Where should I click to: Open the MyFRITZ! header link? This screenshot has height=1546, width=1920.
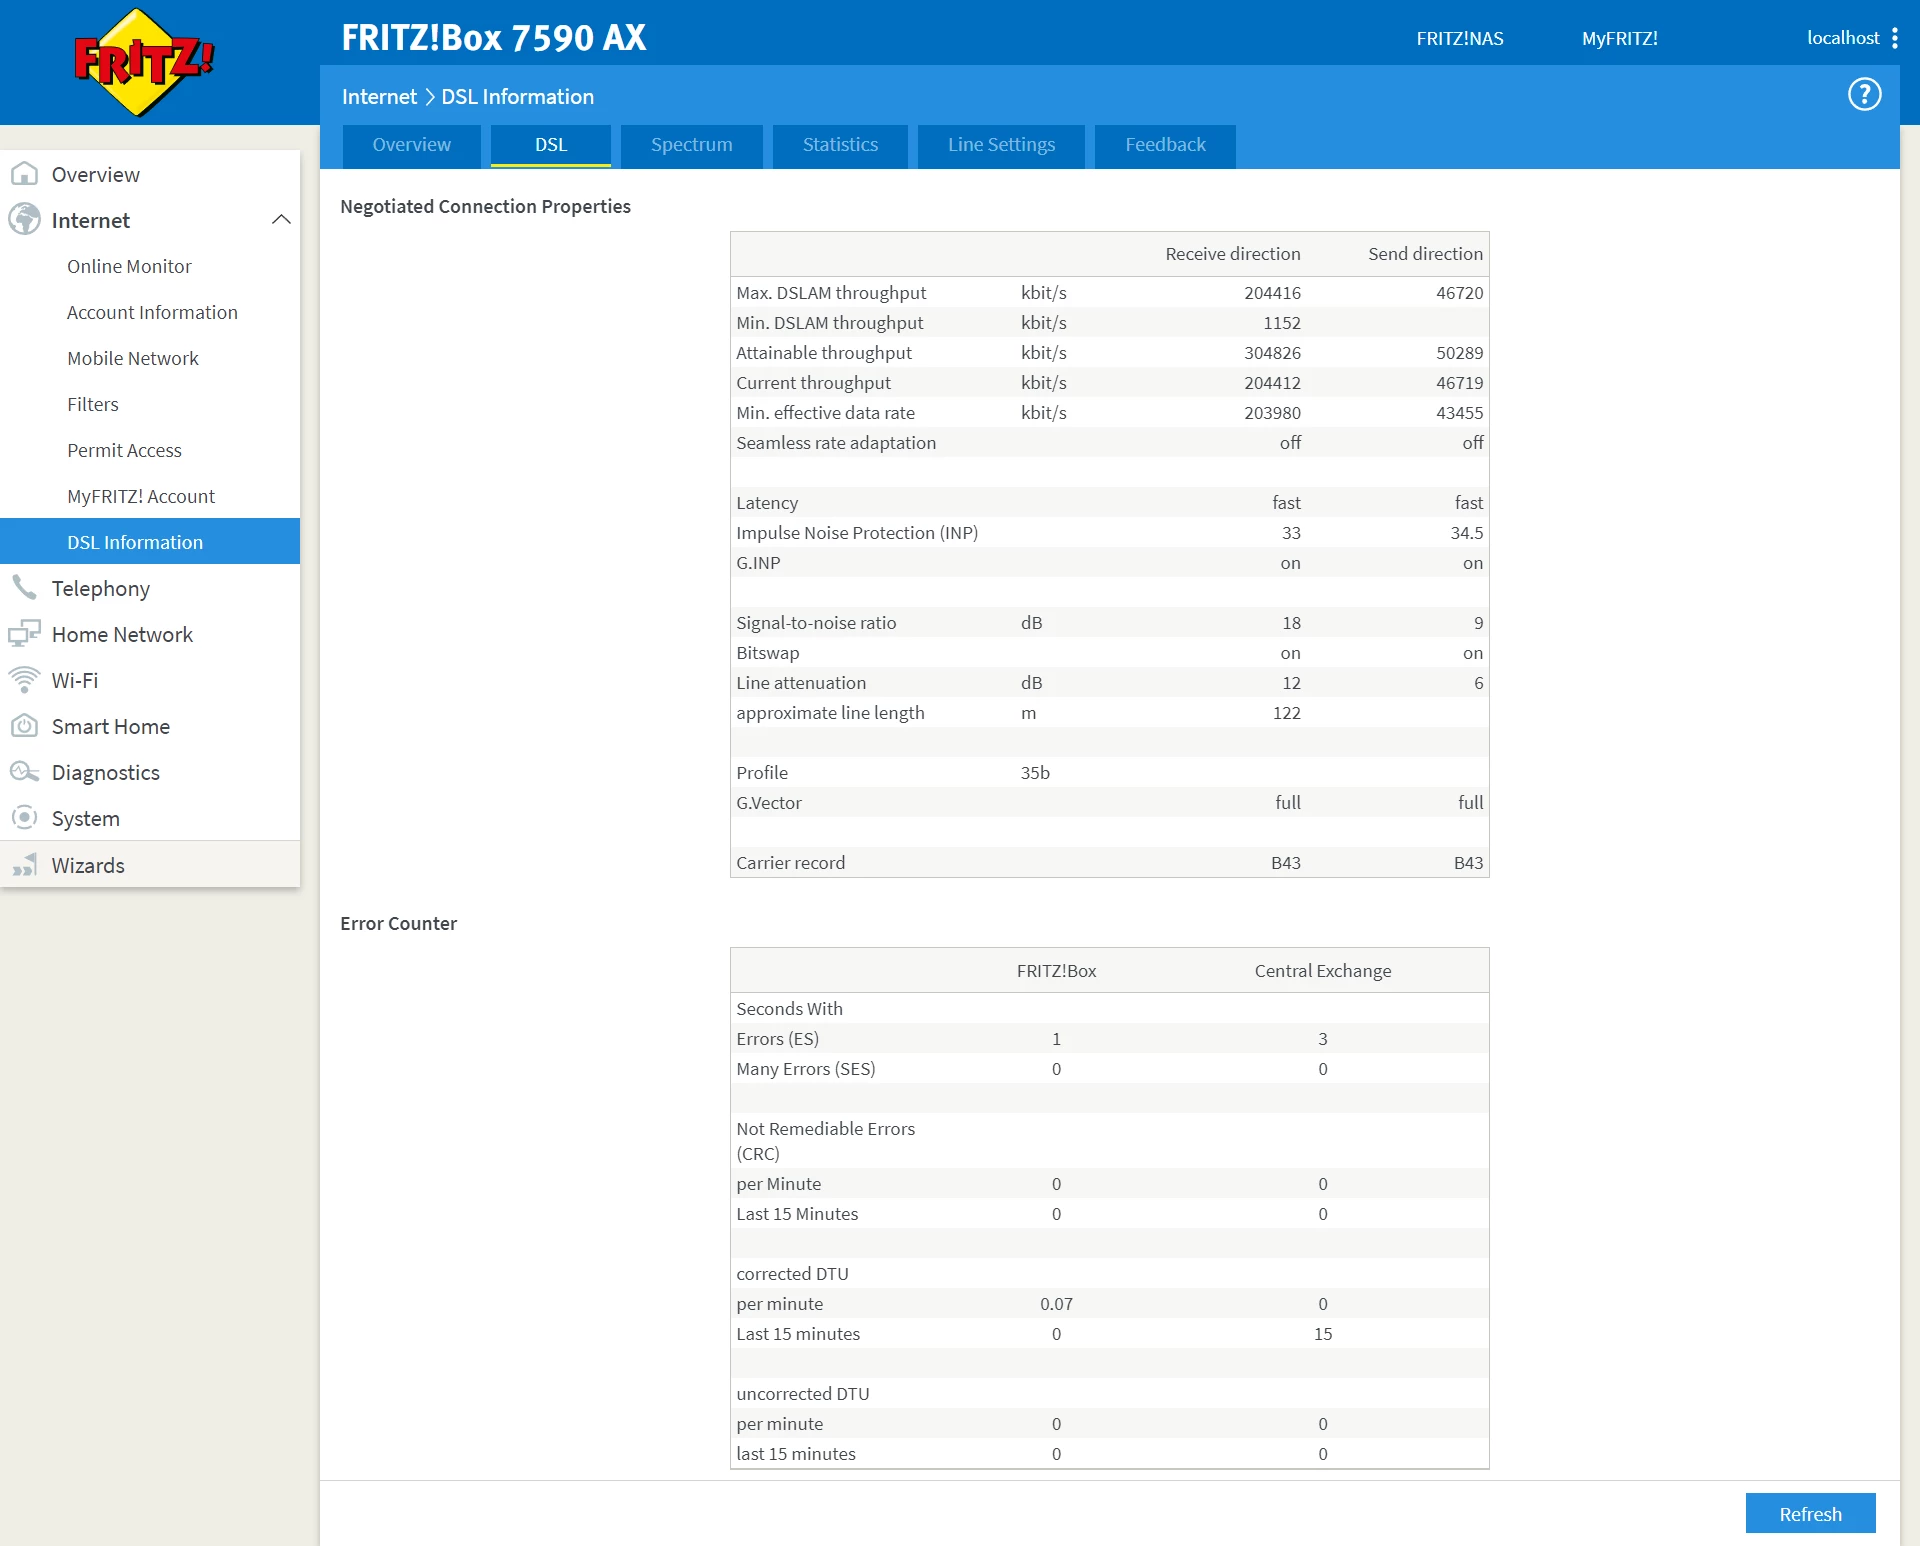pyautogui.click(x=1619, y=38)
